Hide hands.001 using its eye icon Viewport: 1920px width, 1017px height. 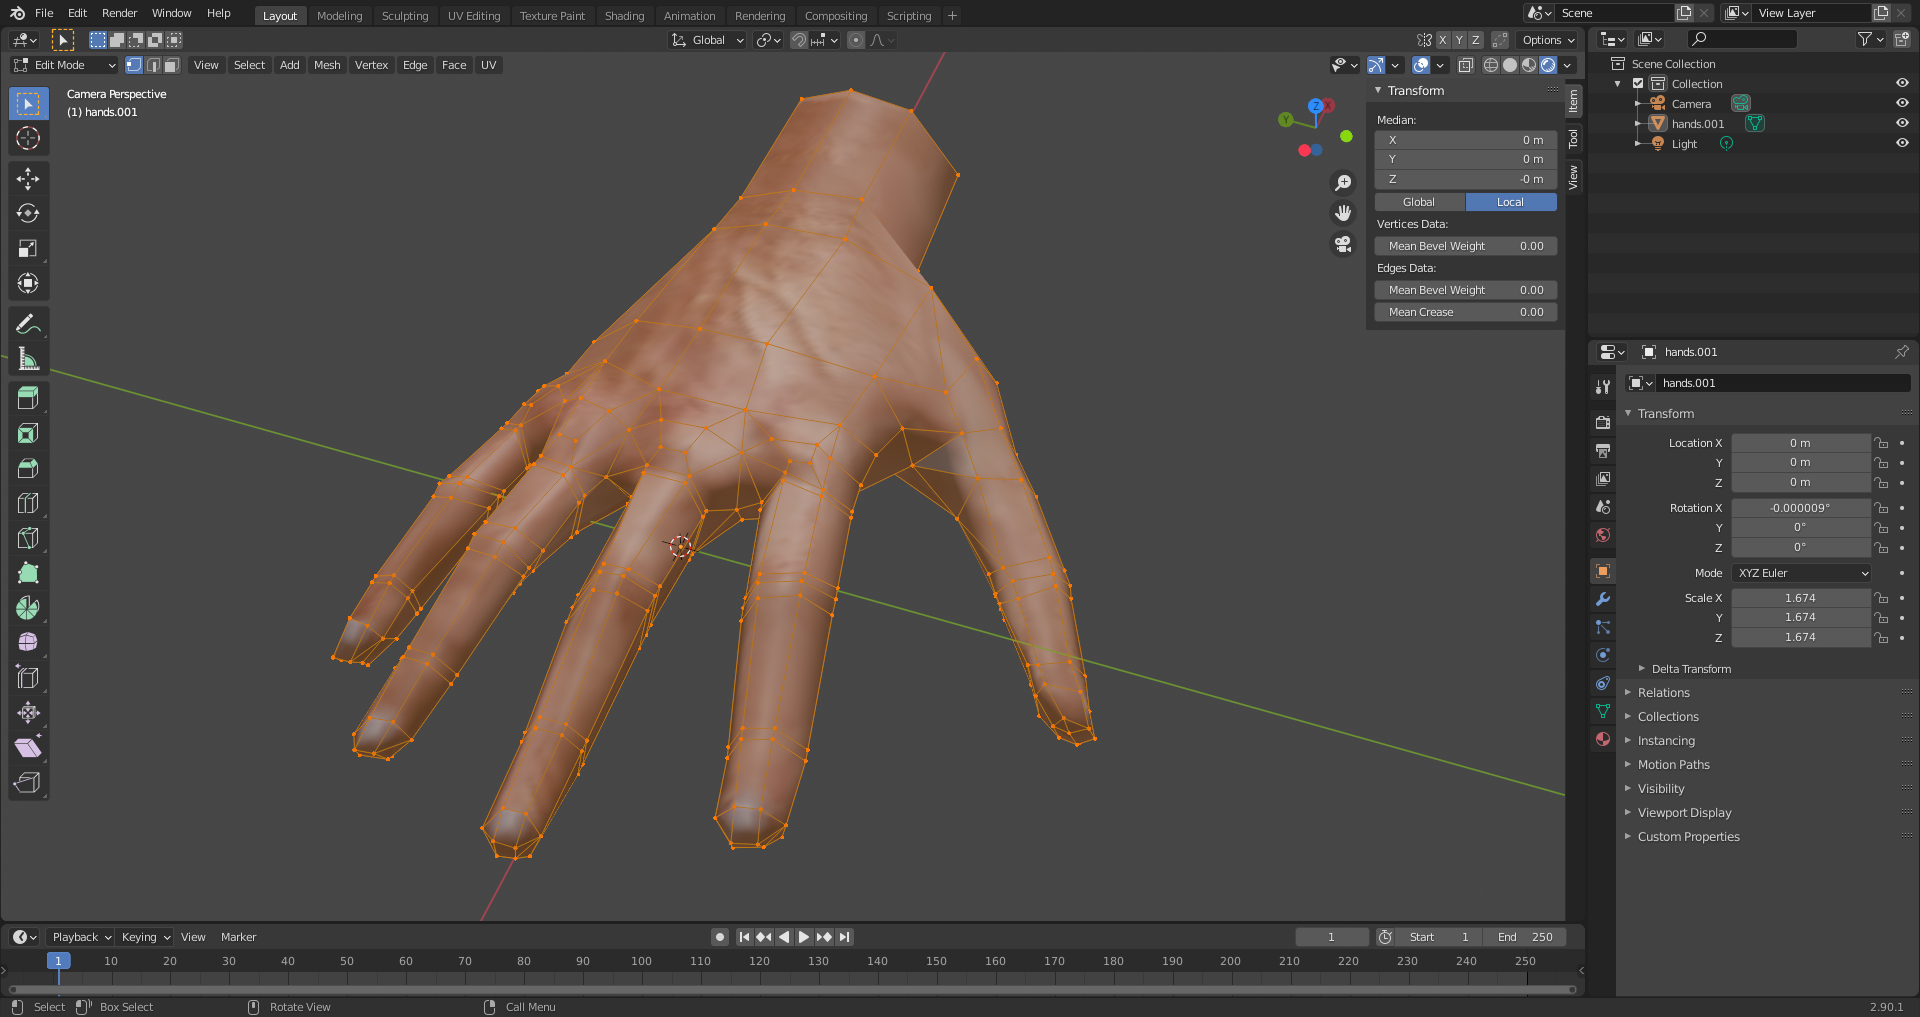pos(1902,123)
